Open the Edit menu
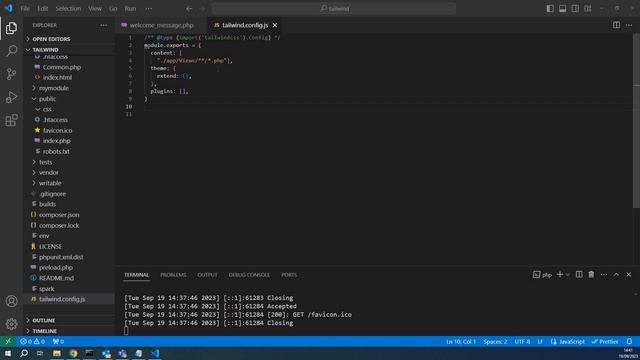 (x=42, y=9)
